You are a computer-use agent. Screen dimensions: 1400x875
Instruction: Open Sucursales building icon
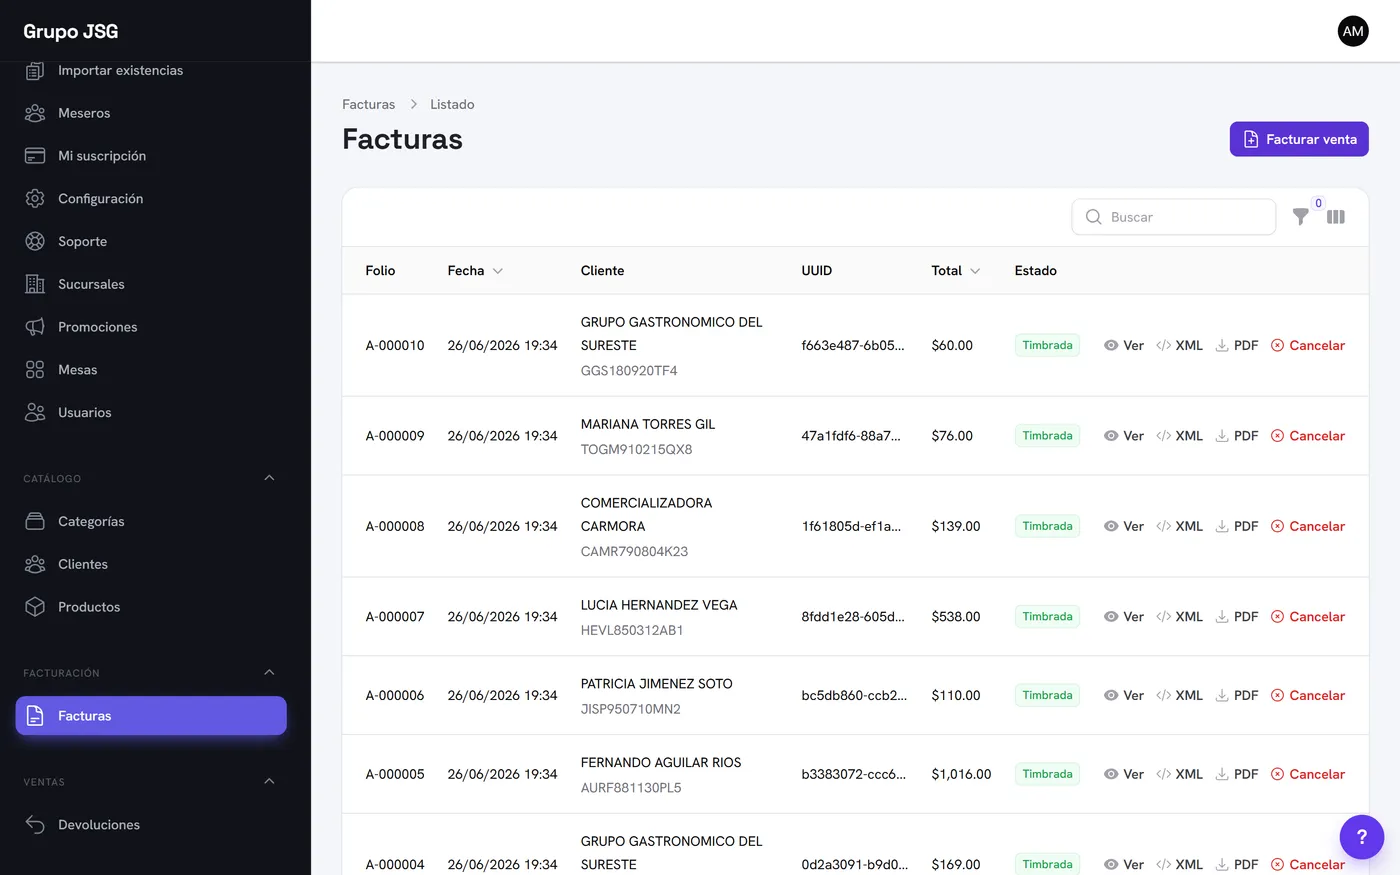point(35,284)
